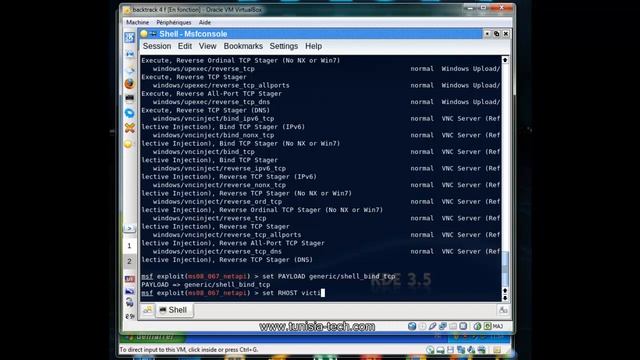This screenshot has width=640, height=360.
Task: Click outer VirtualBox floppy status icon
Action: [450, 350]
